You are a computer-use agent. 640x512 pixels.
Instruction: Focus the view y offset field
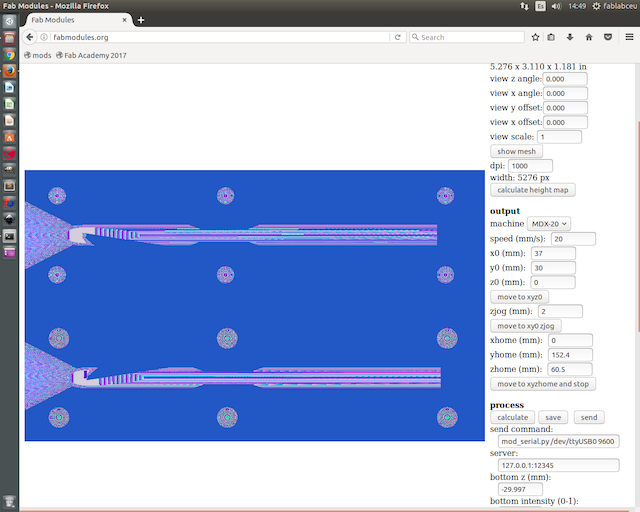point(566,108)
